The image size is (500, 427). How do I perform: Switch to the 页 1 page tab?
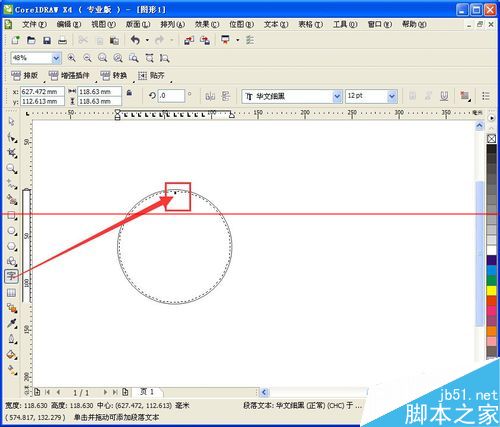[147, 392]
